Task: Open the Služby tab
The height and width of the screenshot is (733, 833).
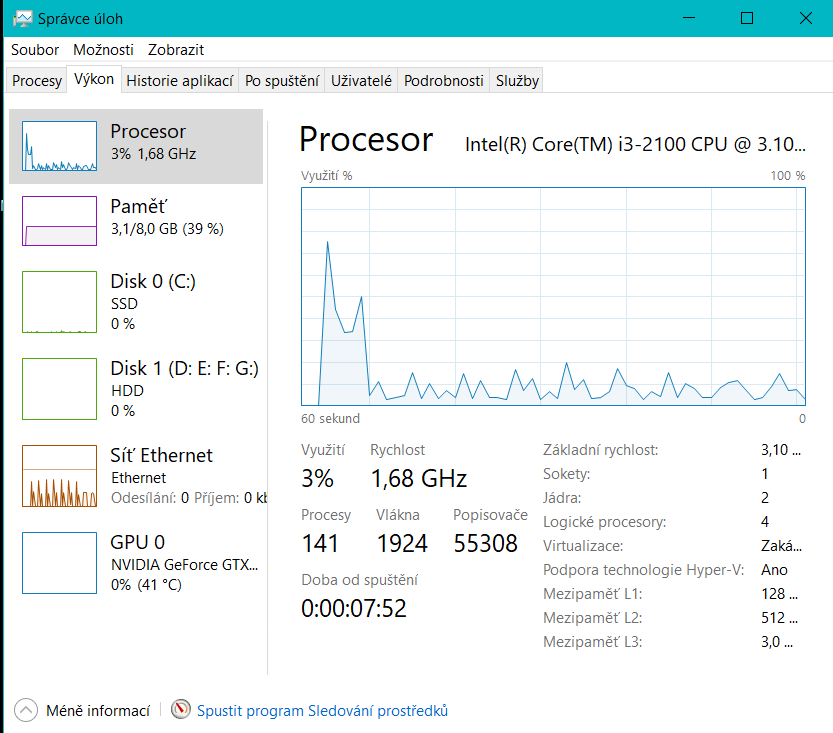Action: coord(517,81)
